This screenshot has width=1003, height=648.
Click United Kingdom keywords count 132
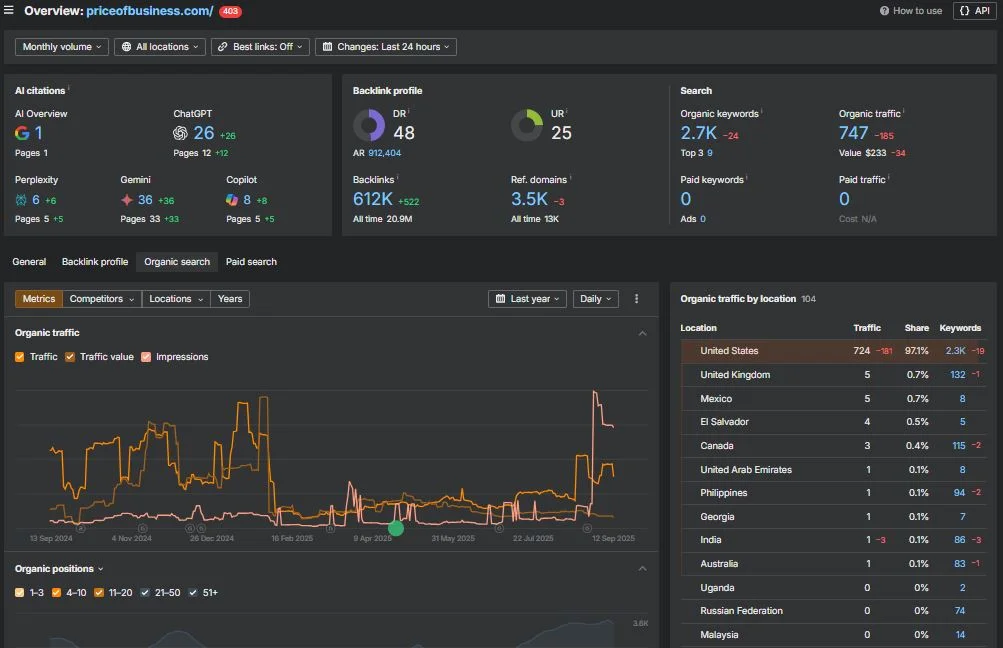(958, 375)
